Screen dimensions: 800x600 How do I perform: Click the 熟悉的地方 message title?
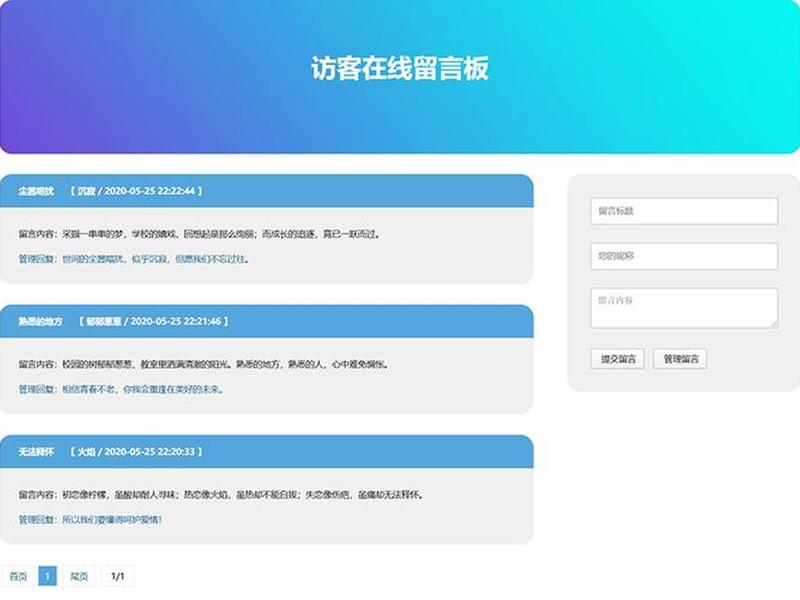40,321
